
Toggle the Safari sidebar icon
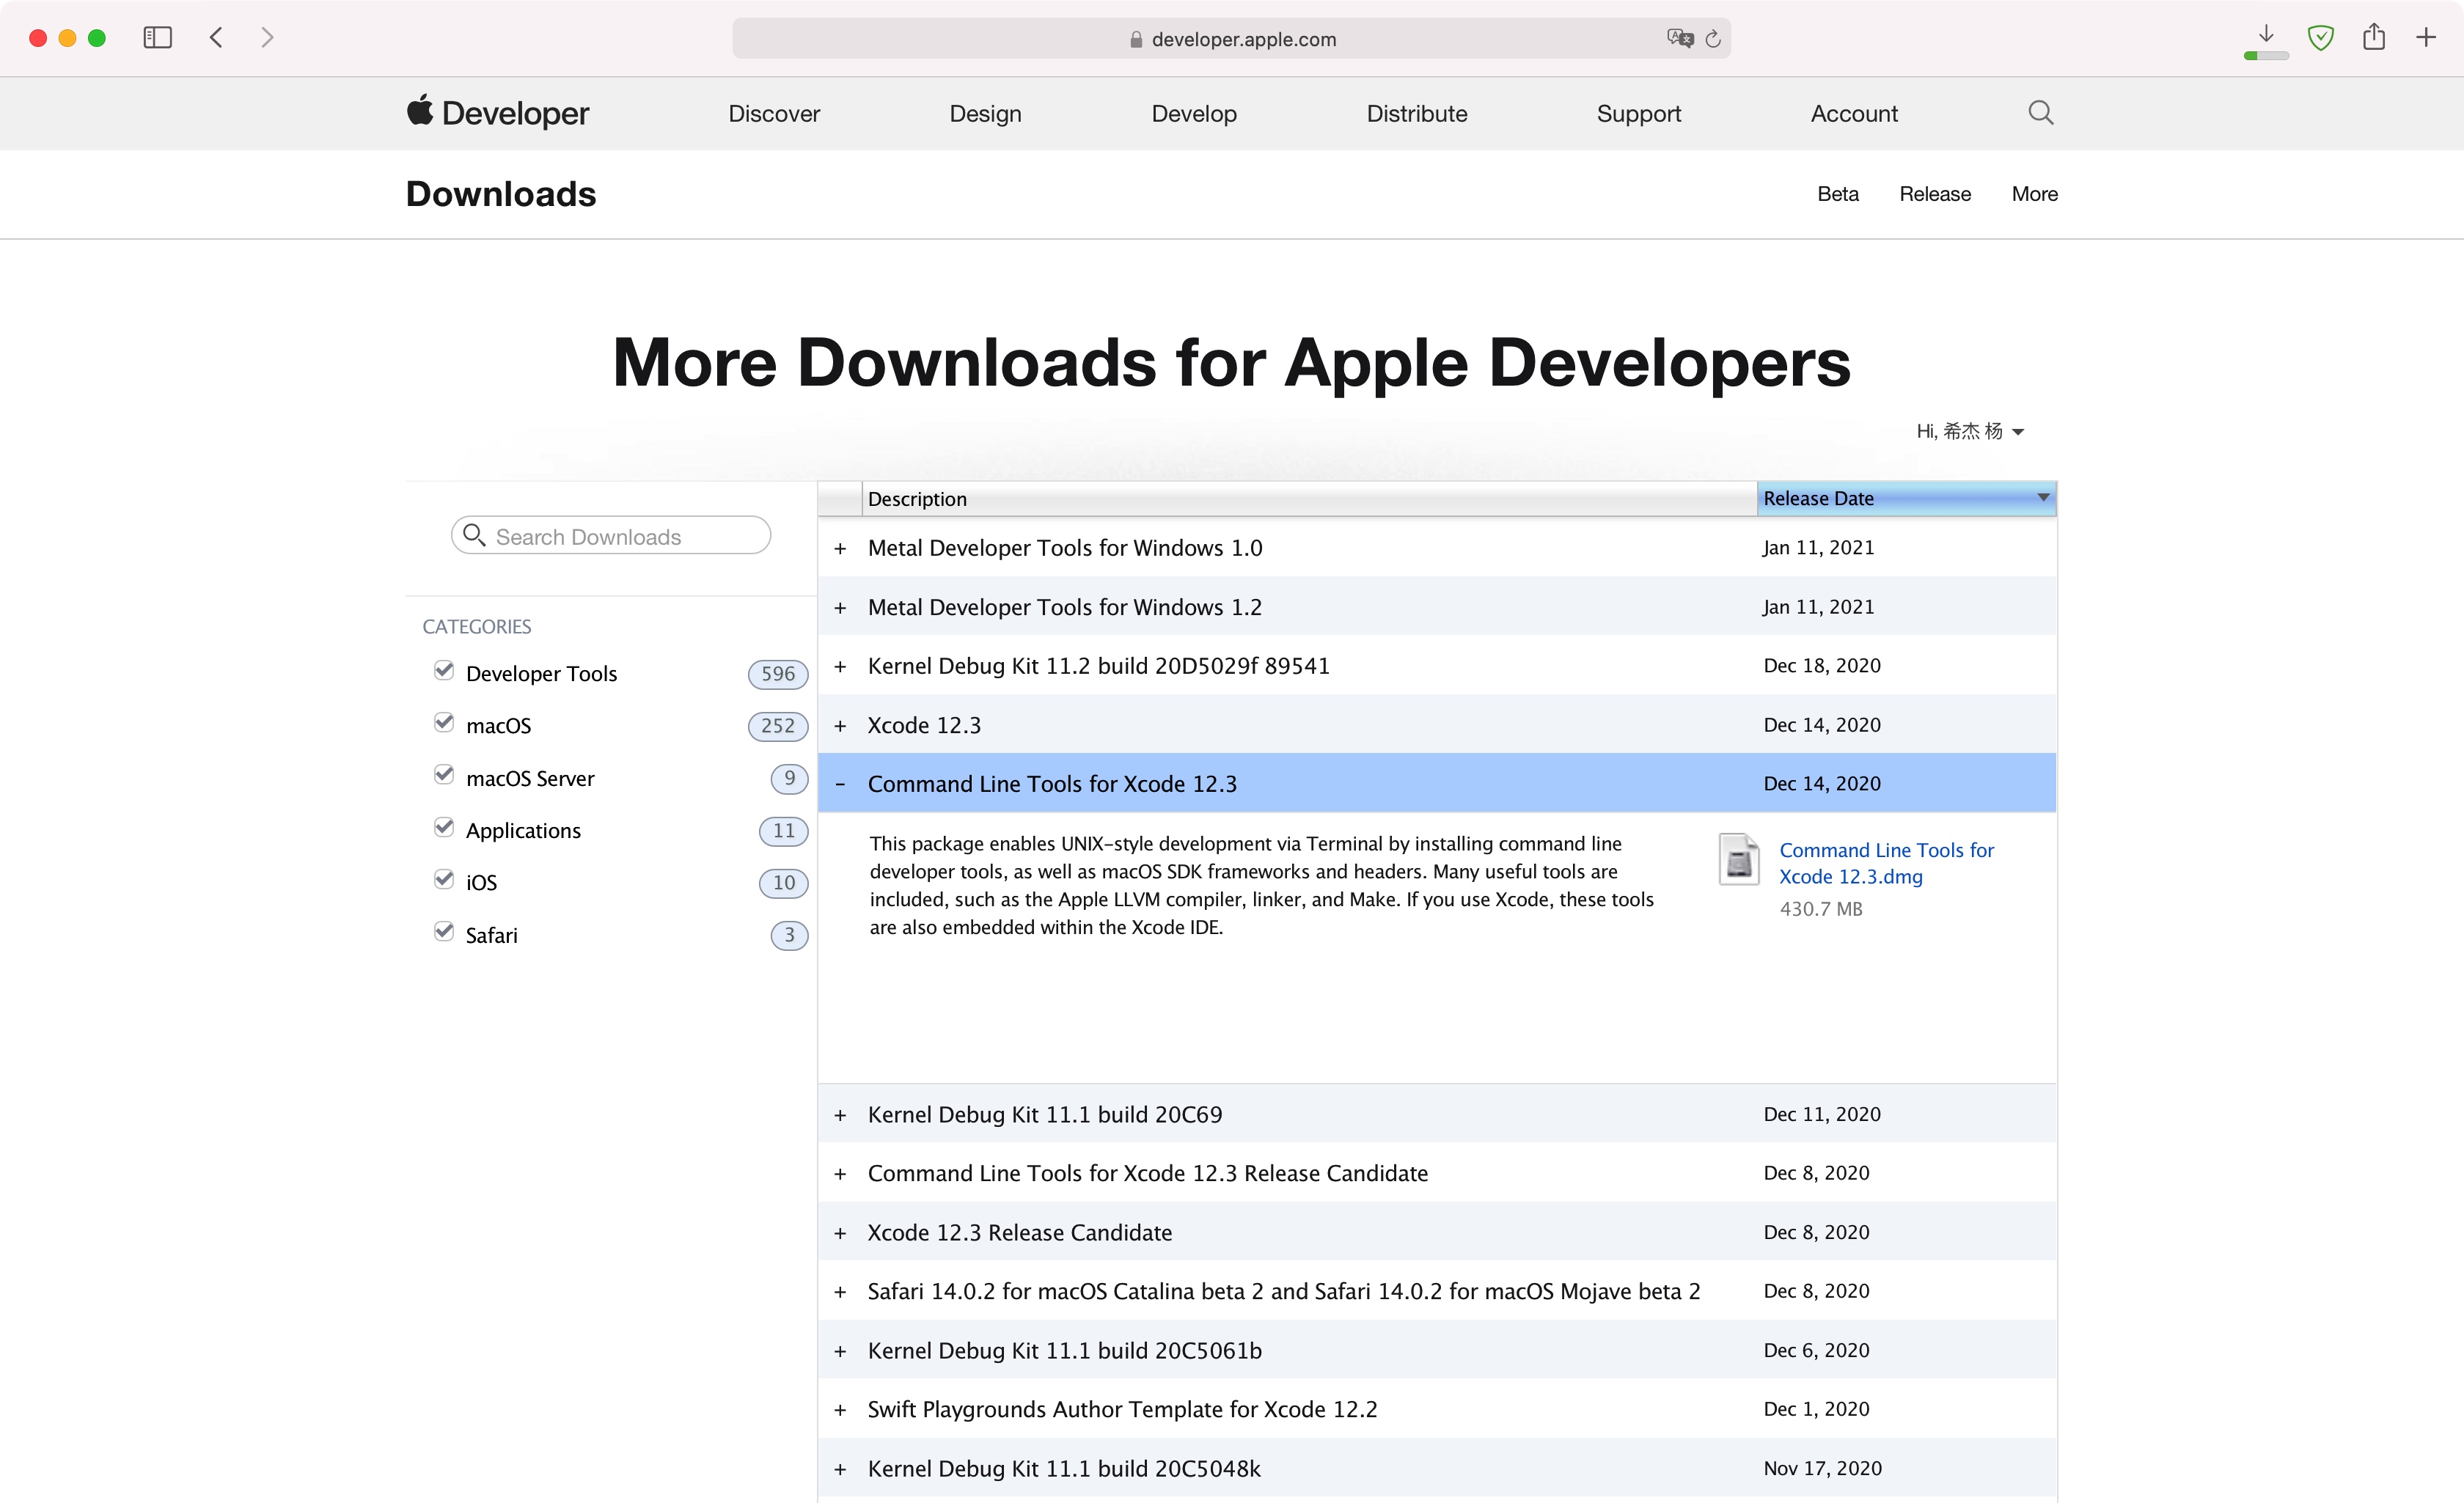pos(158,38)
